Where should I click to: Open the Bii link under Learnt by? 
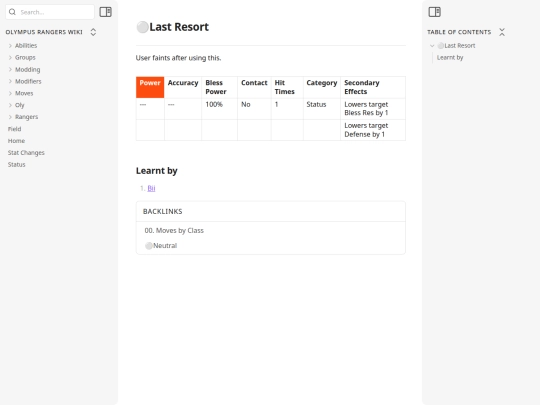point(151,188)
